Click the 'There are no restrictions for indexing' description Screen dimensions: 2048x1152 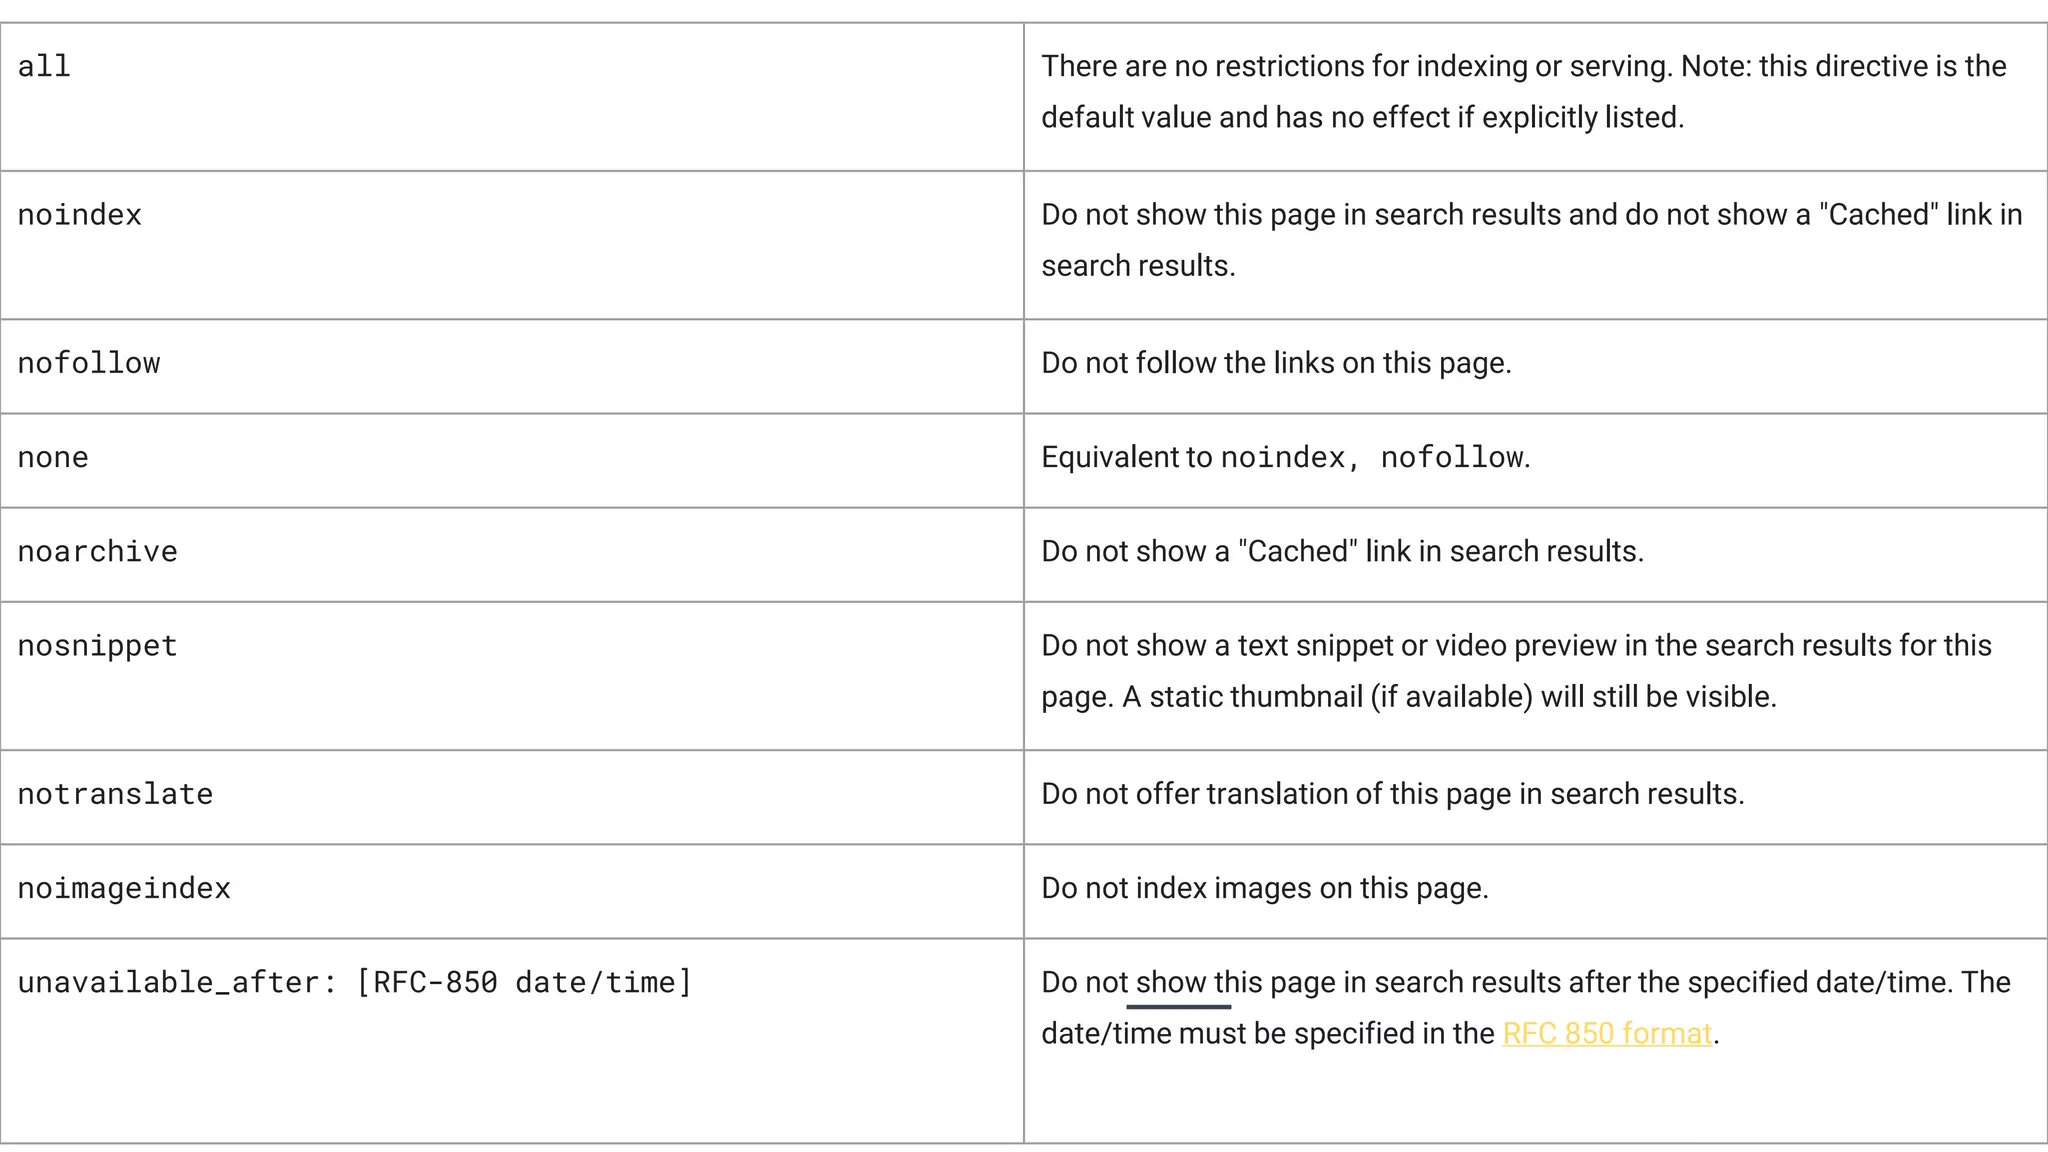click(x=1524, y=92)
